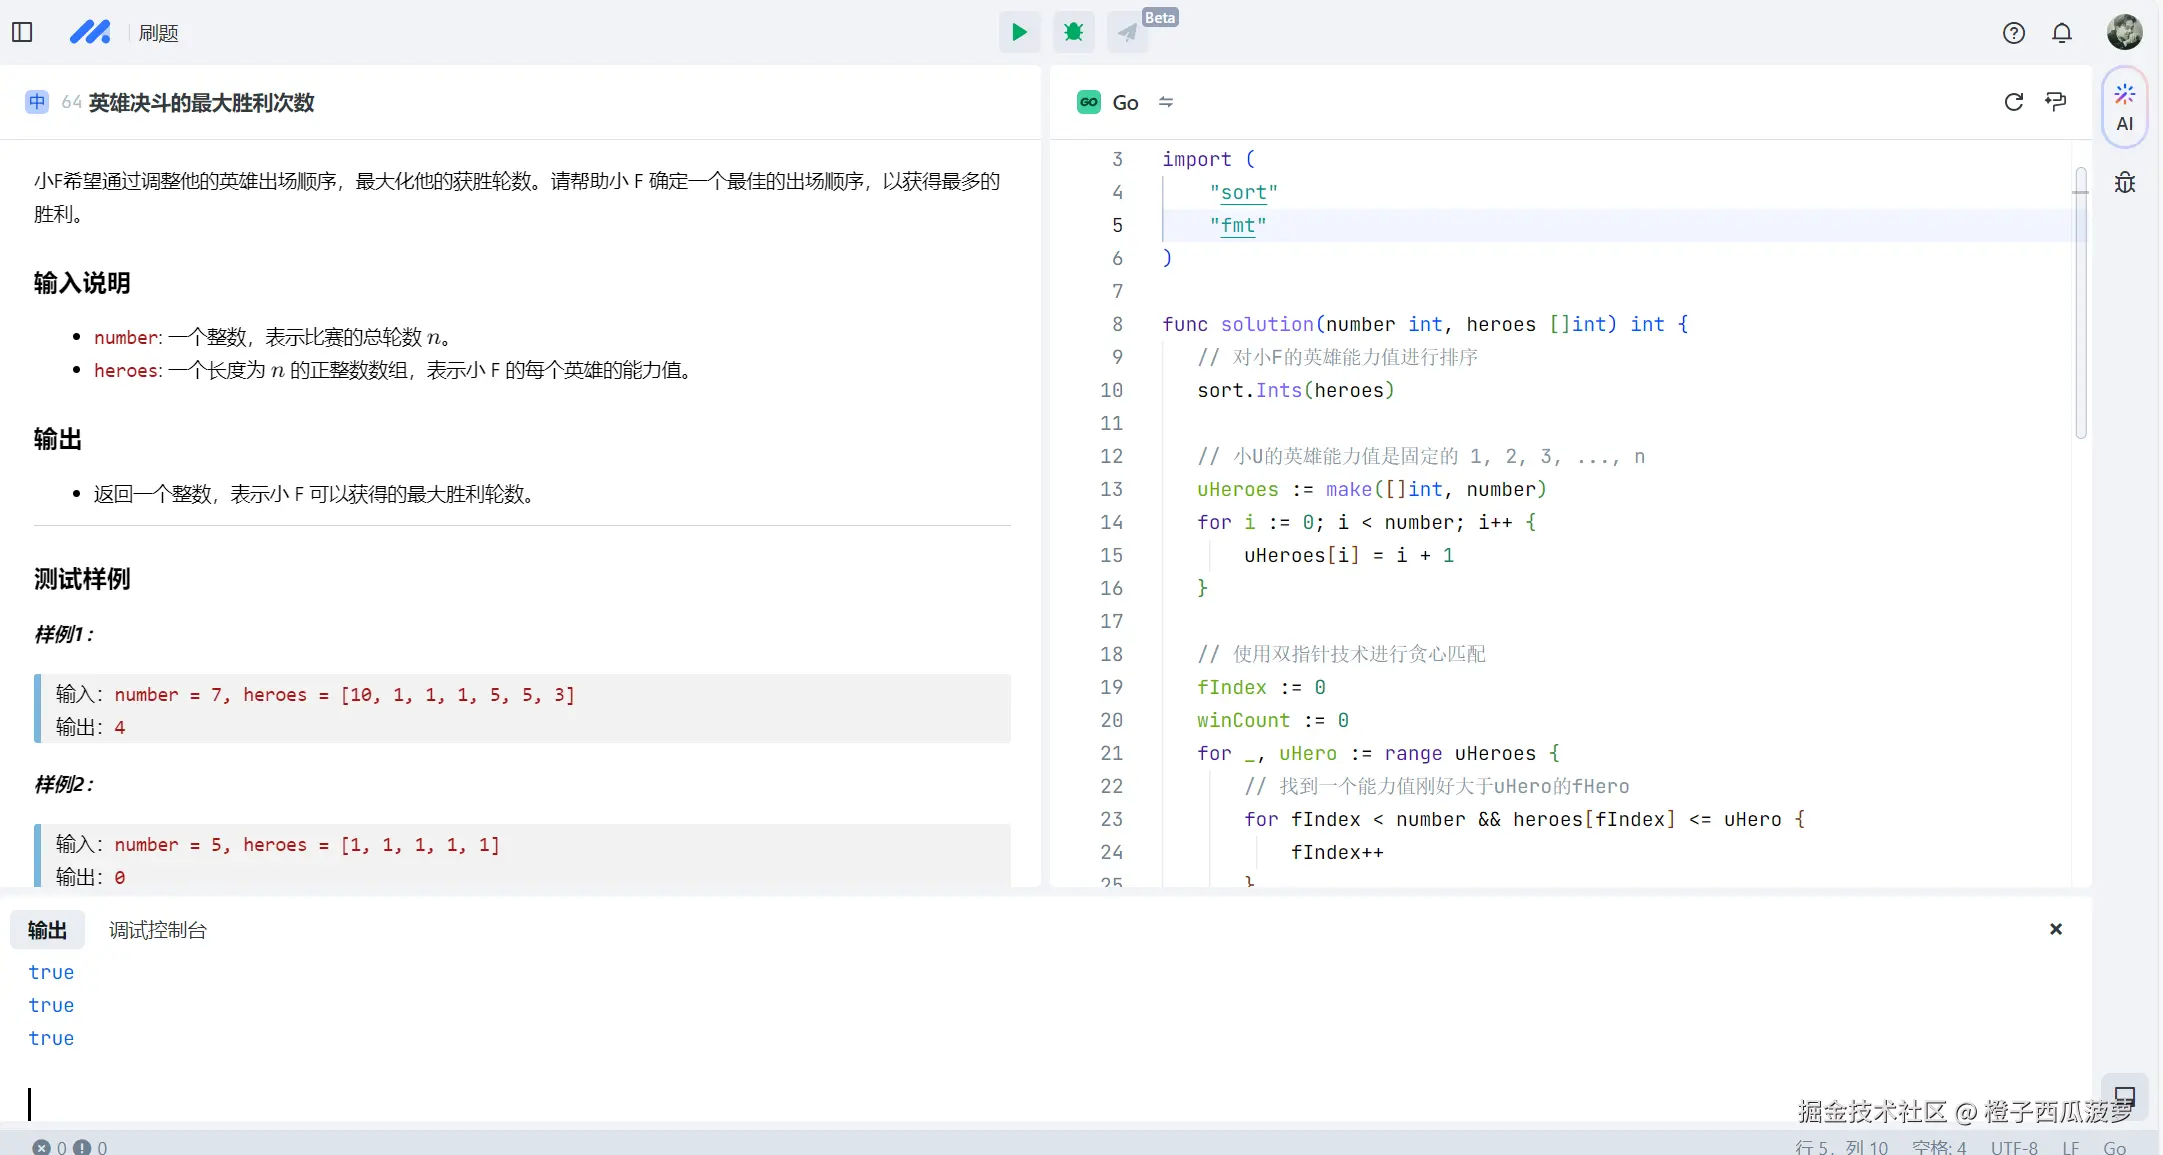Click the Beta submit paper-plane icon

pos(1128,33)
